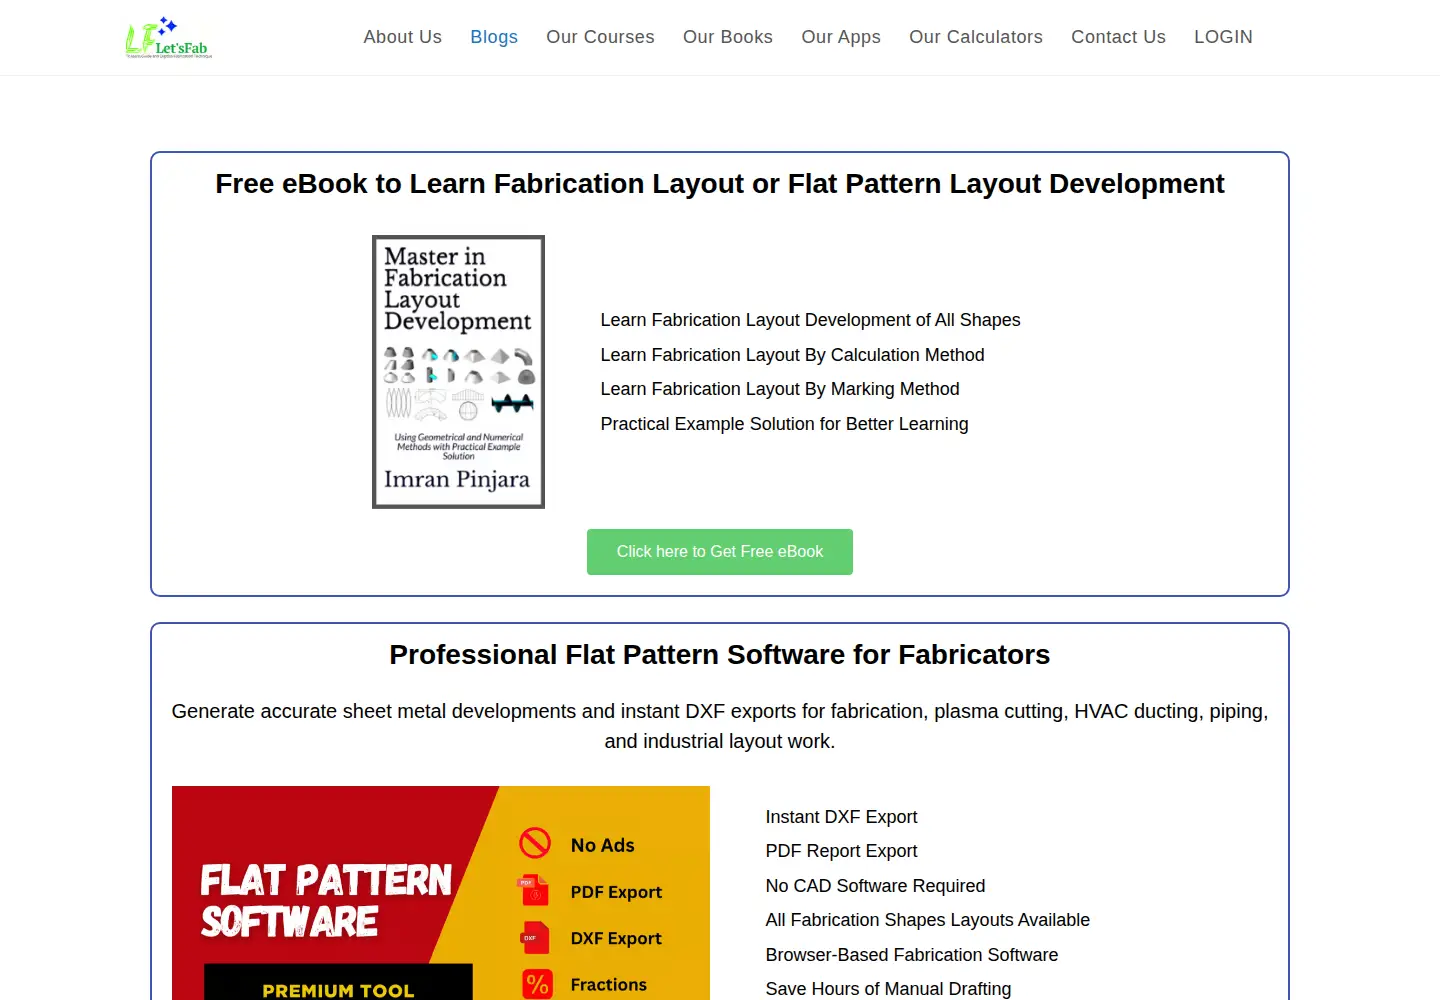Click the PDF Export file icon
The height and width of the screenshot is (1000, 1440).
click(534, 890)
